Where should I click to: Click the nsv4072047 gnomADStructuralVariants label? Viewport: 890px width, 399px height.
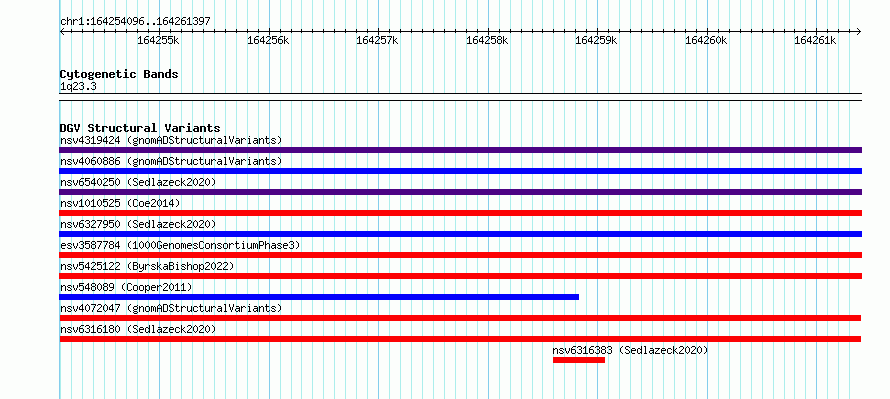pos(171,308)
